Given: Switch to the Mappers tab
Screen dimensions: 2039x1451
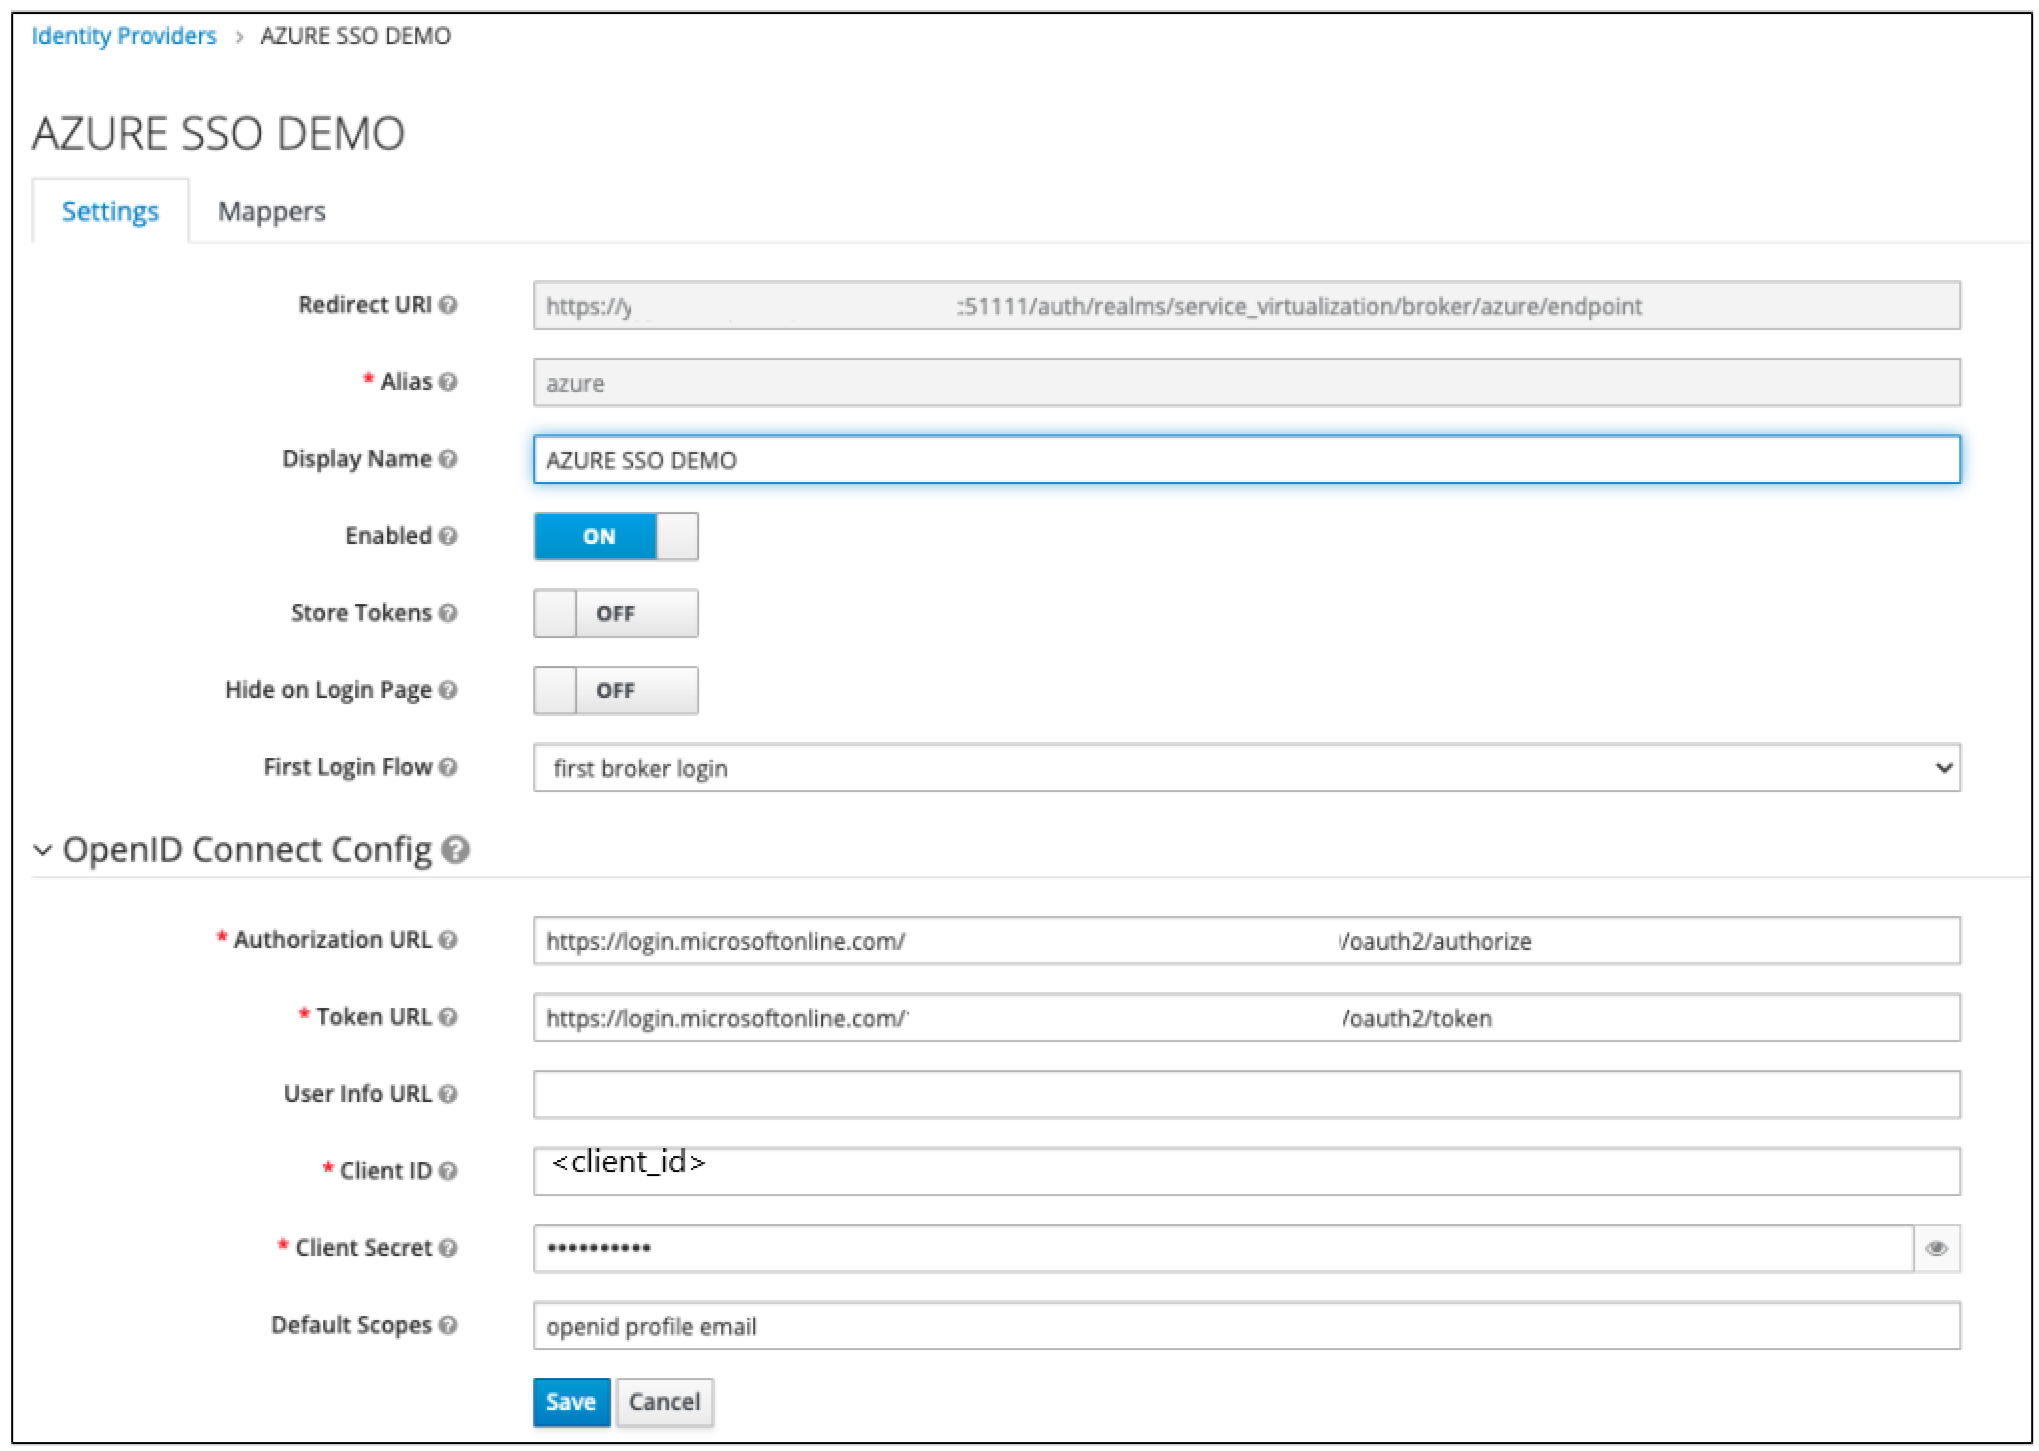Looking at the screenshot, I should pos(271,212).
